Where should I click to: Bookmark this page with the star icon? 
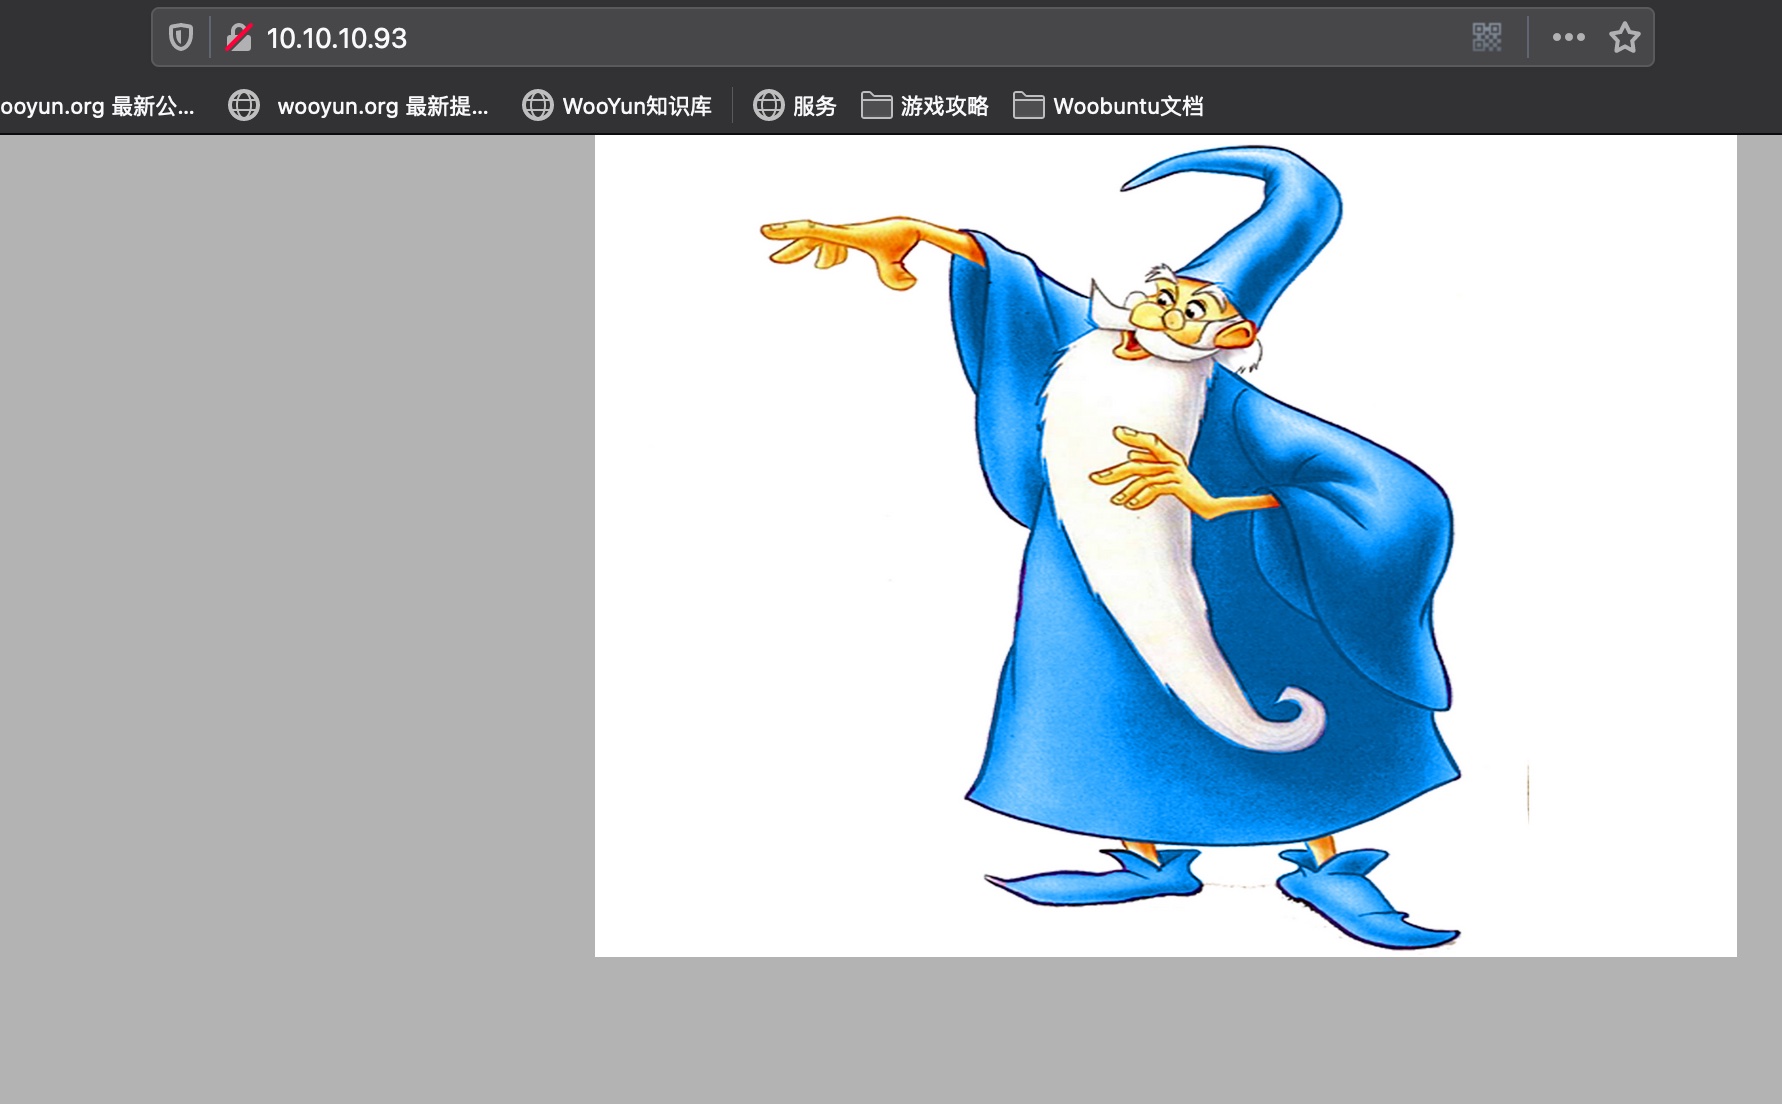click(1625, 38)
